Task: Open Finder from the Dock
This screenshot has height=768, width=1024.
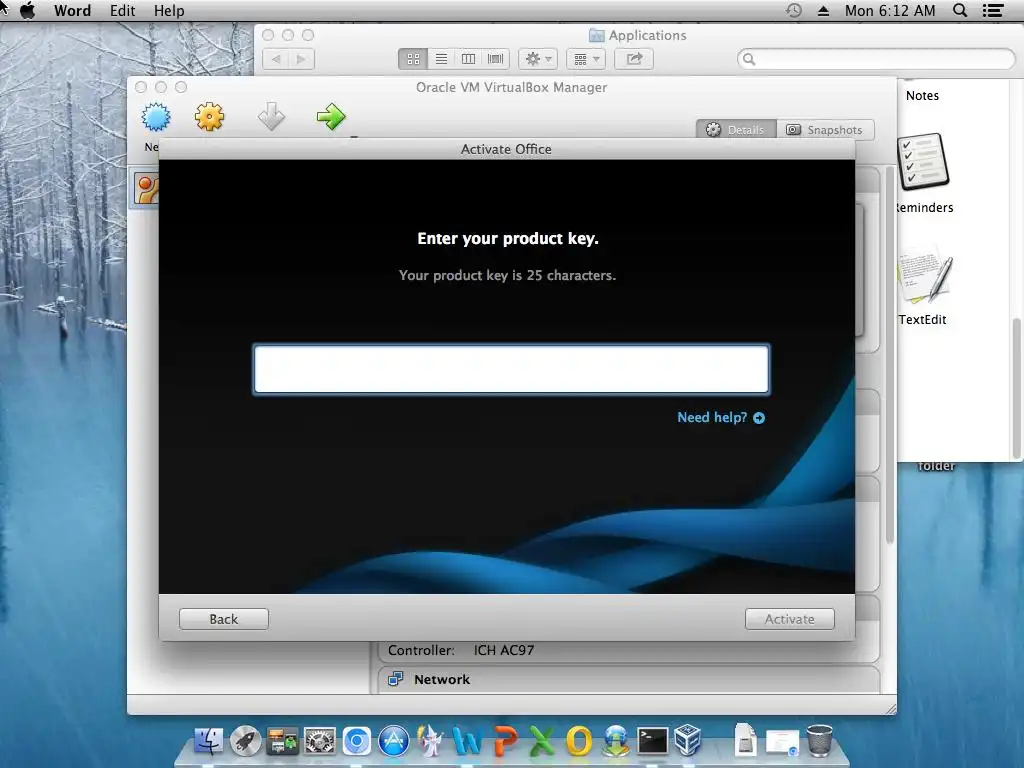Action: click(208, 741)
